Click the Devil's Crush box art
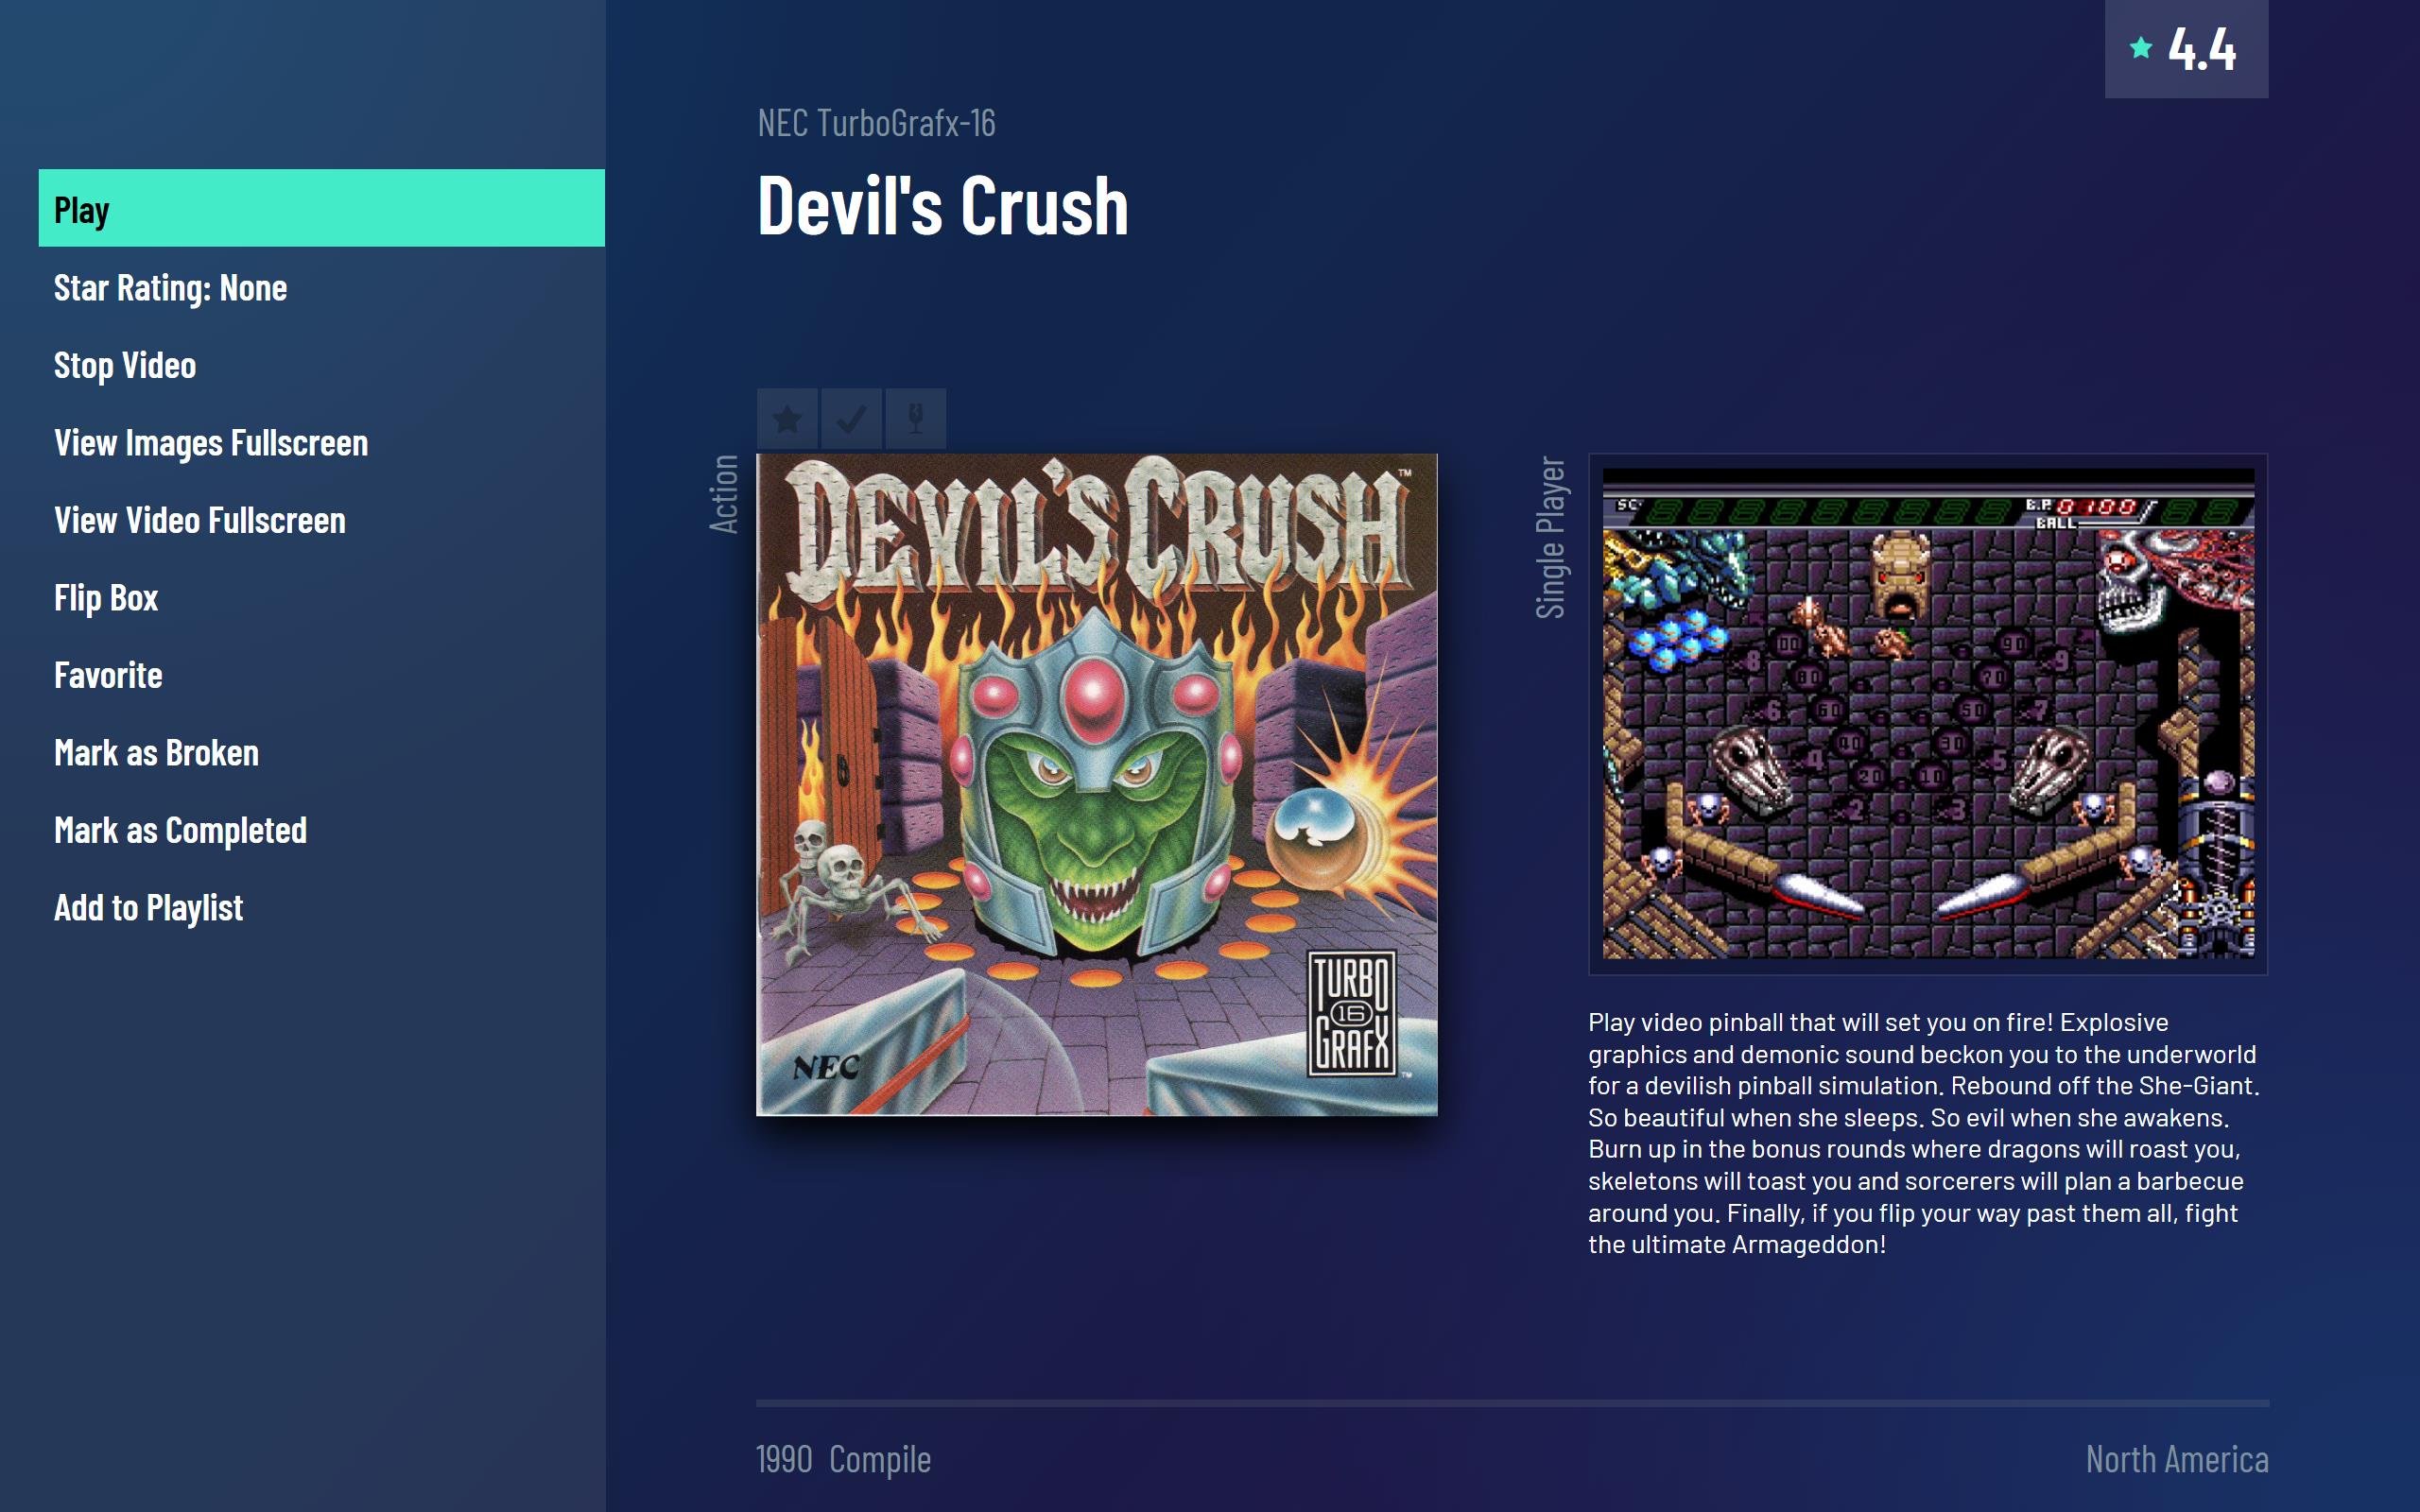Image resolution: width=2420 pixels, height=1512 pixels. click(x=1097, y=784)
